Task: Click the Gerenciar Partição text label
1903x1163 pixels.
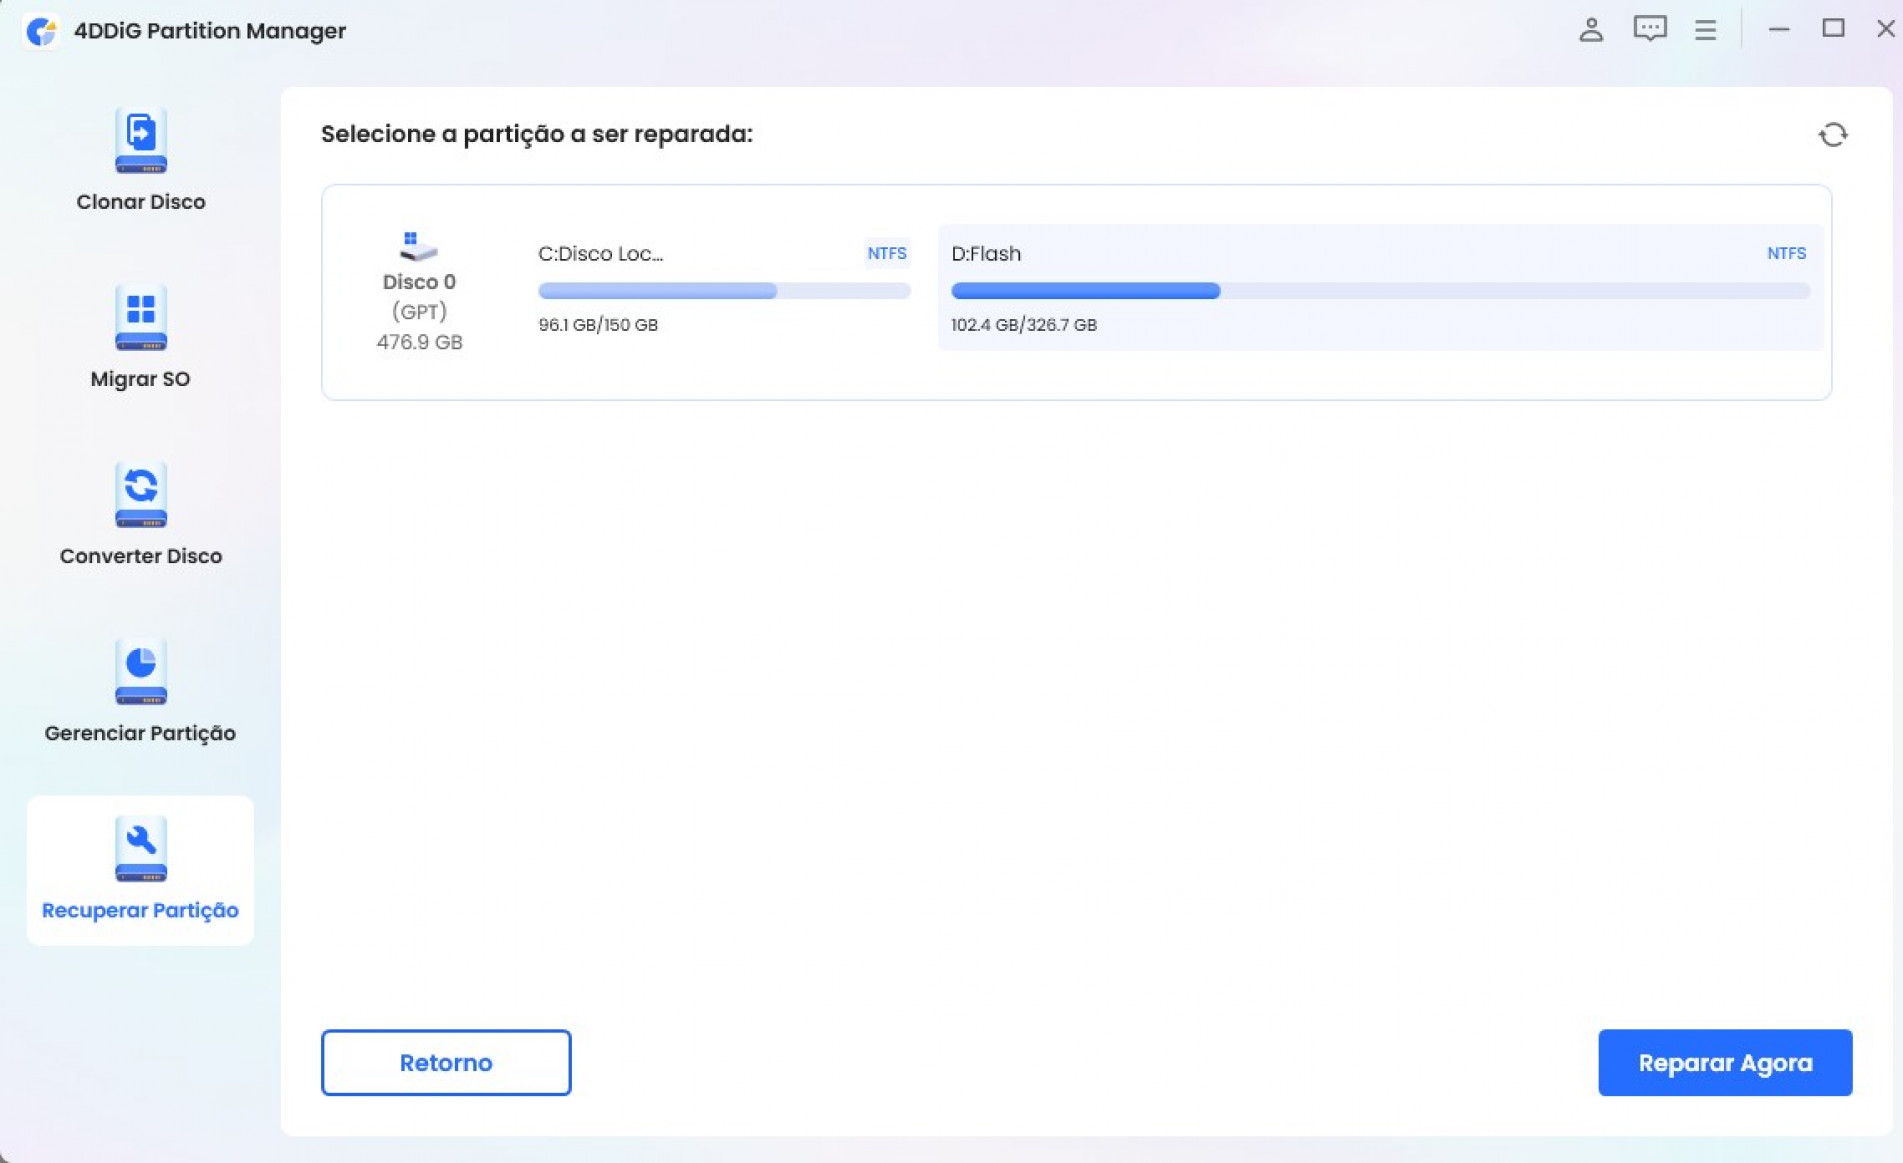Action: [140, 733]
